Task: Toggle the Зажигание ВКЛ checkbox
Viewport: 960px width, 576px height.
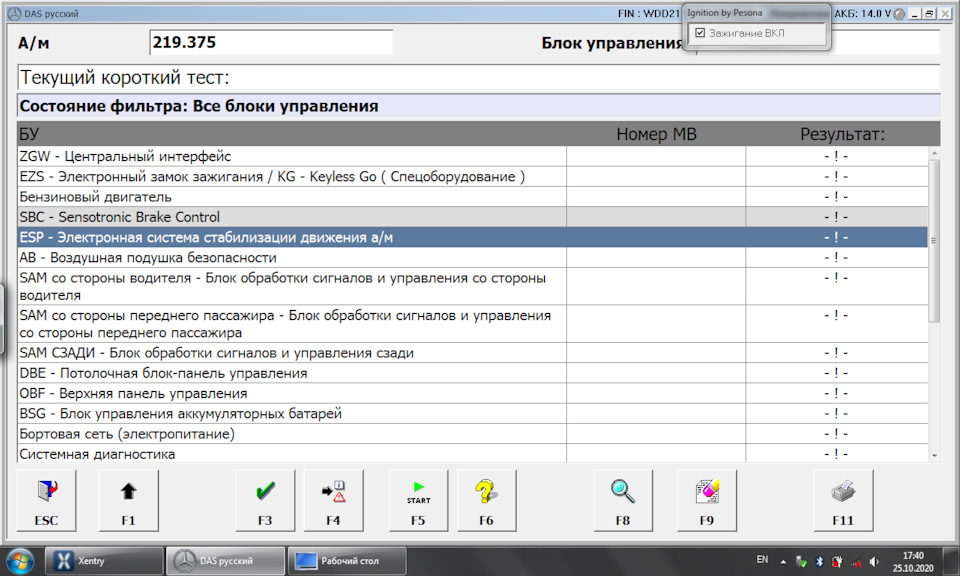Action: (x=700, y=33)
